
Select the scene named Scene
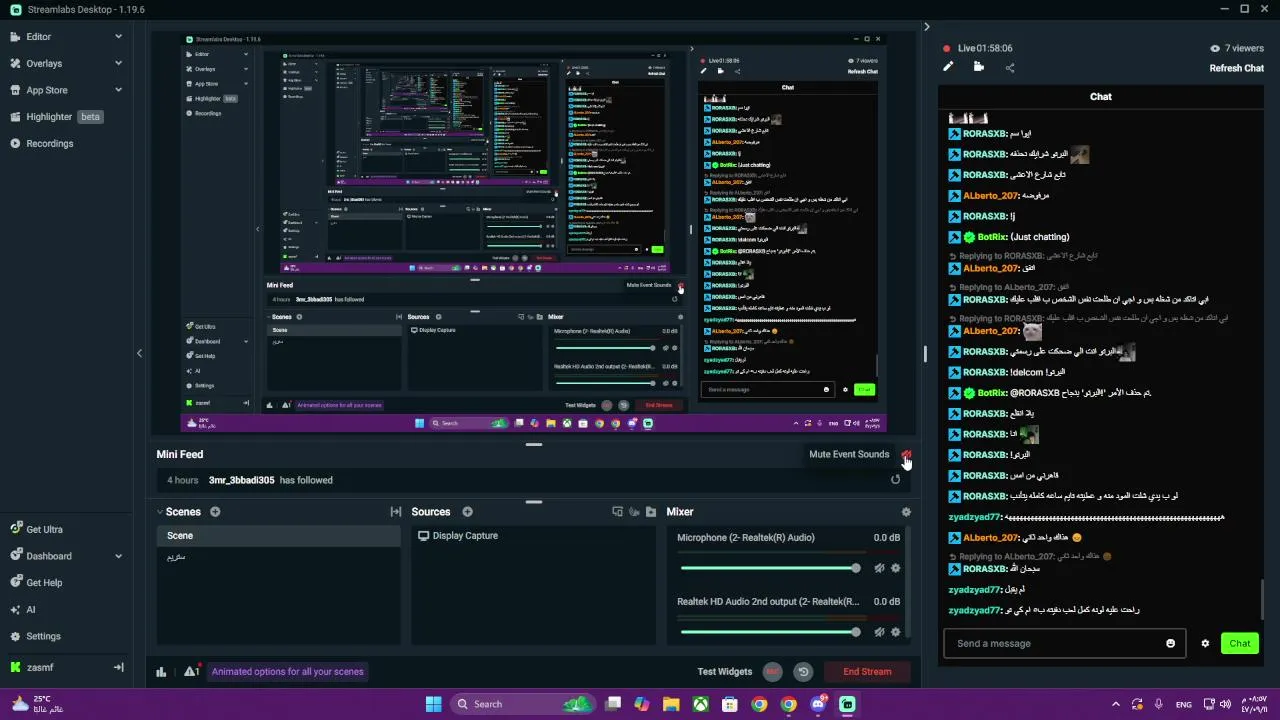[279, 536]
